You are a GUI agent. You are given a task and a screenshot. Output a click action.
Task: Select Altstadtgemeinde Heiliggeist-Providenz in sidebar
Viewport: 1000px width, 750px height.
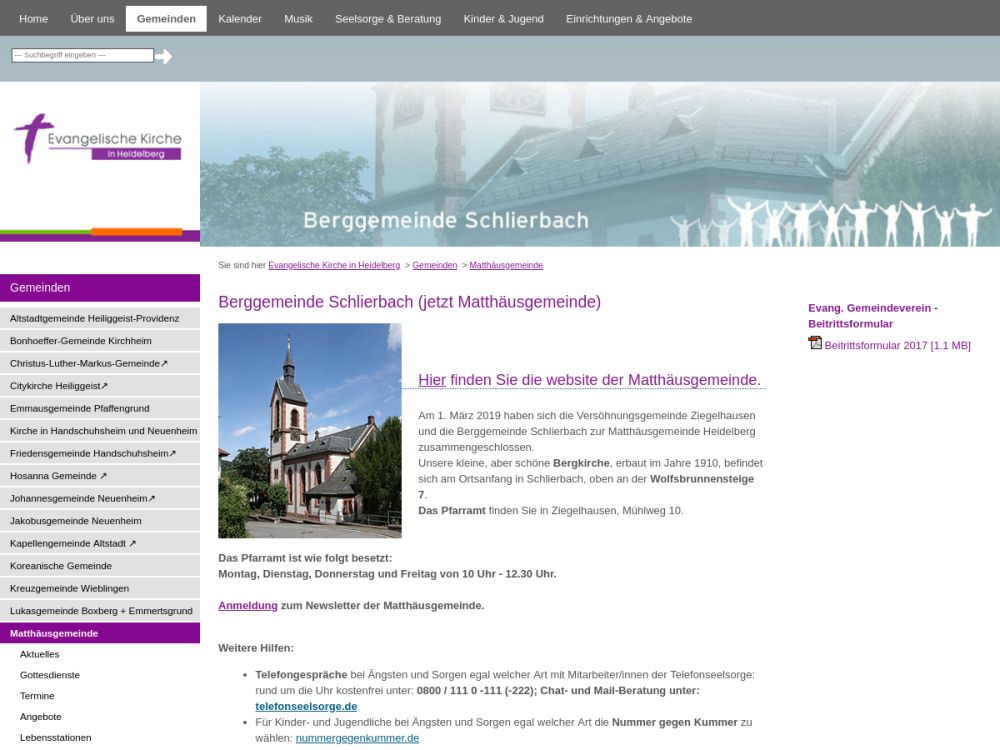pos(95,318)
